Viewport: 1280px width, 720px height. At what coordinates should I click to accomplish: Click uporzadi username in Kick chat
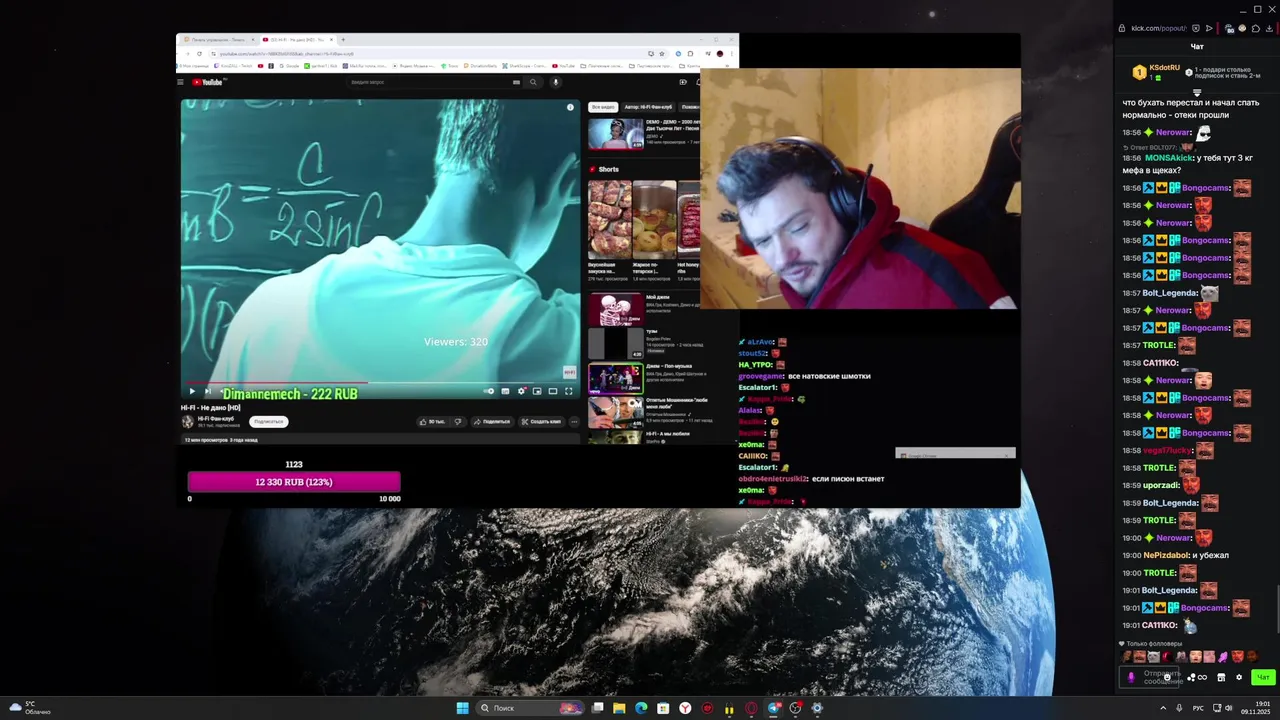click(x=1162, y=485)
